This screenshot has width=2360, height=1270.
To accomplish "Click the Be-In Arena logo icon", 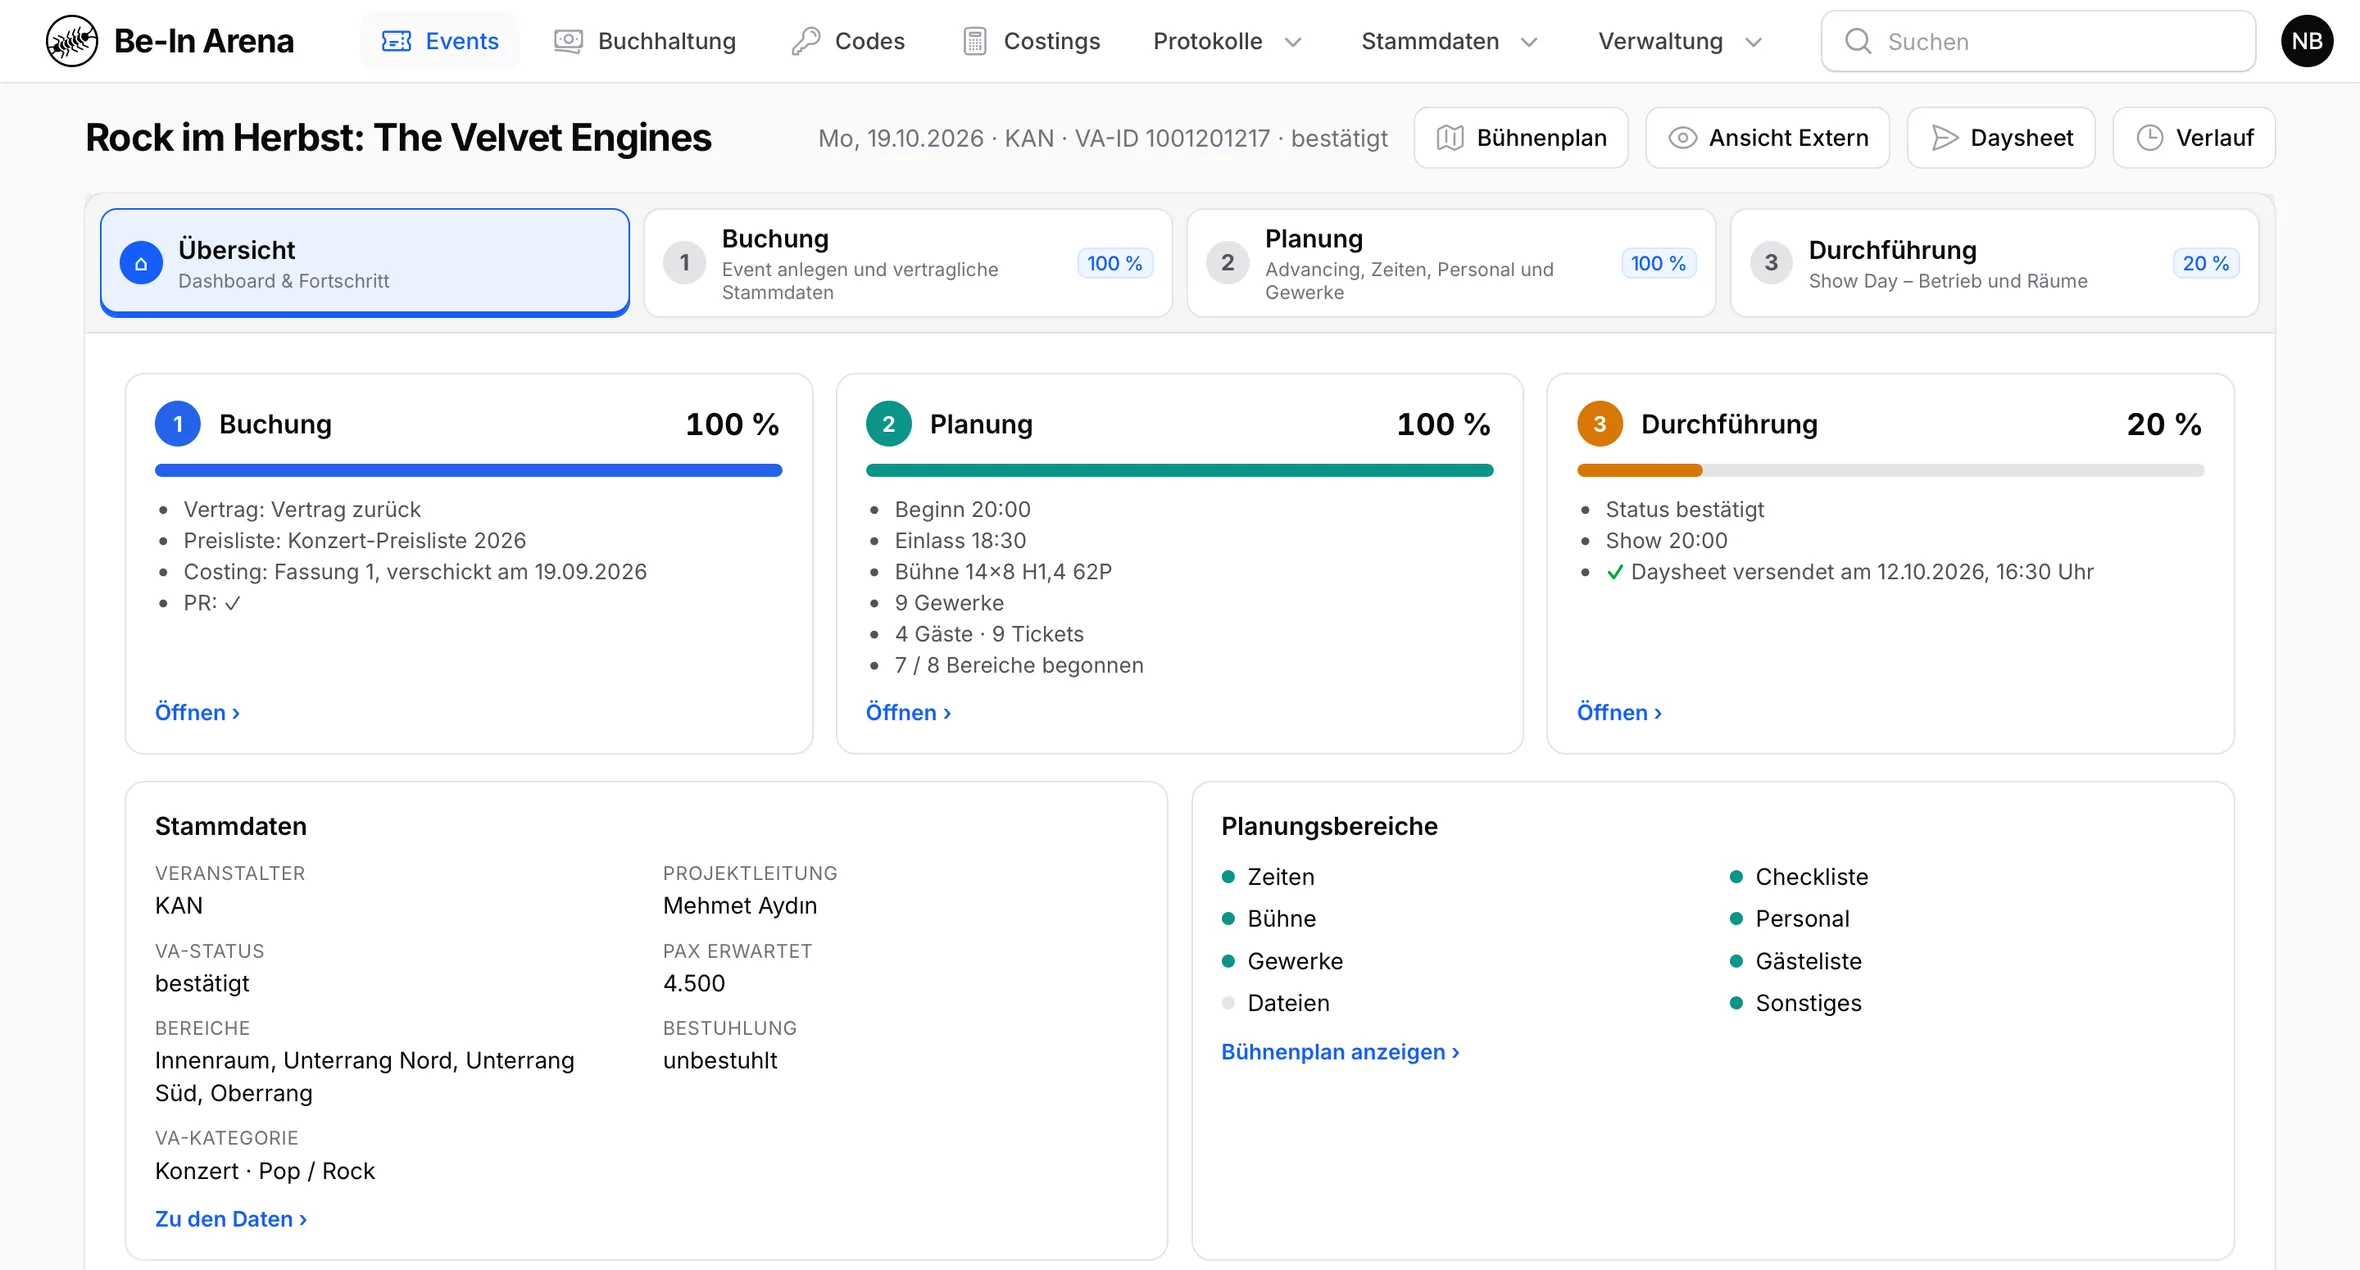I will (72, 41).
